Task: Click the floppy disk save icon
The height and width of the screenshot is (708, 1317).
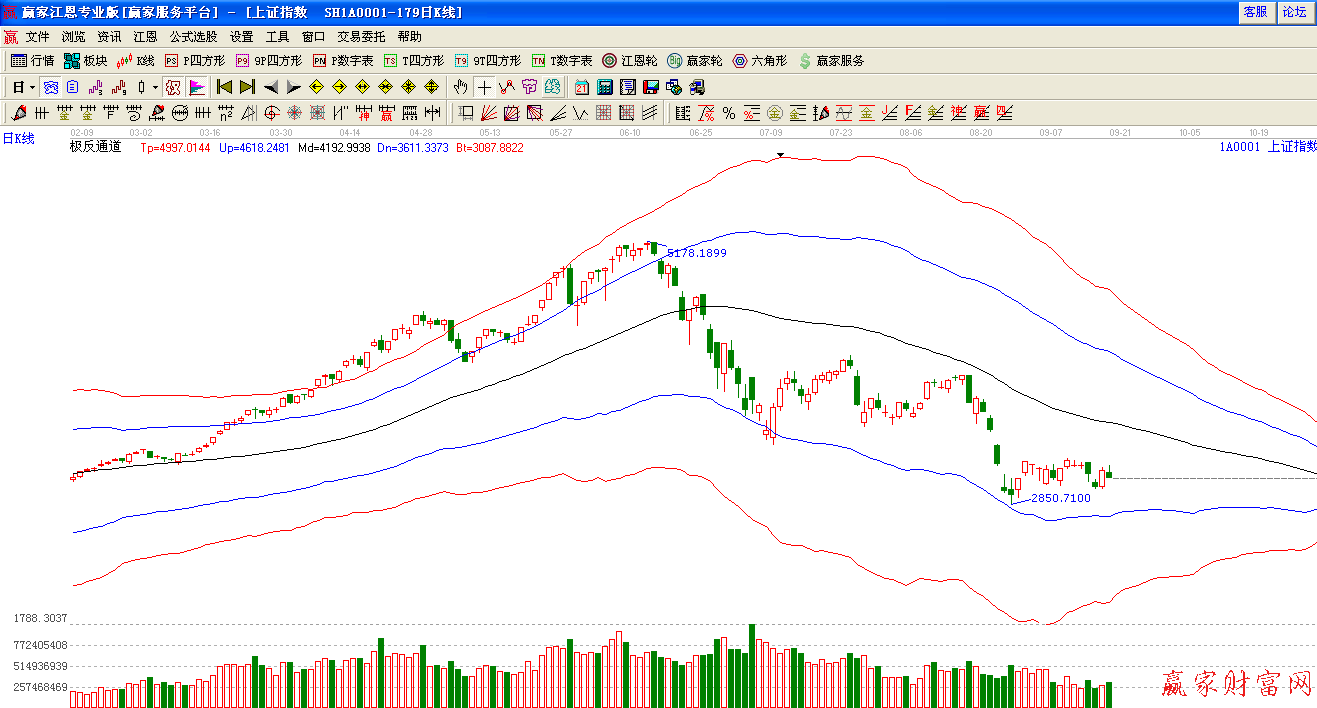Action: (x=651, y=87)
